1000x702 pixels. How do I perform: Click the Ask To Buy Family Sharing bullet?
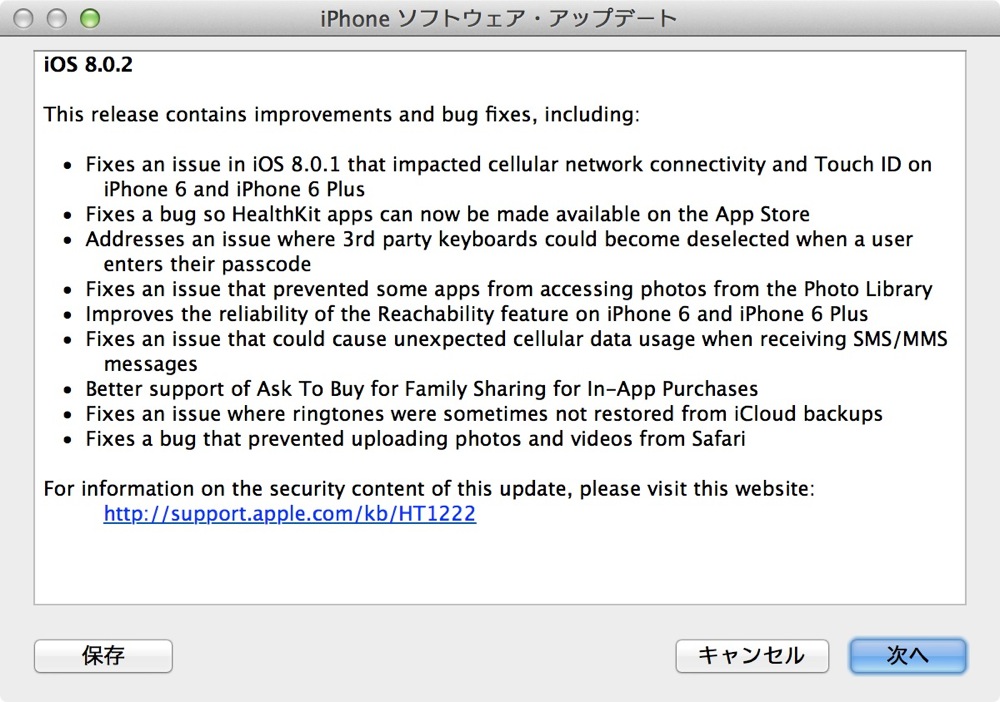coord(422,389)
